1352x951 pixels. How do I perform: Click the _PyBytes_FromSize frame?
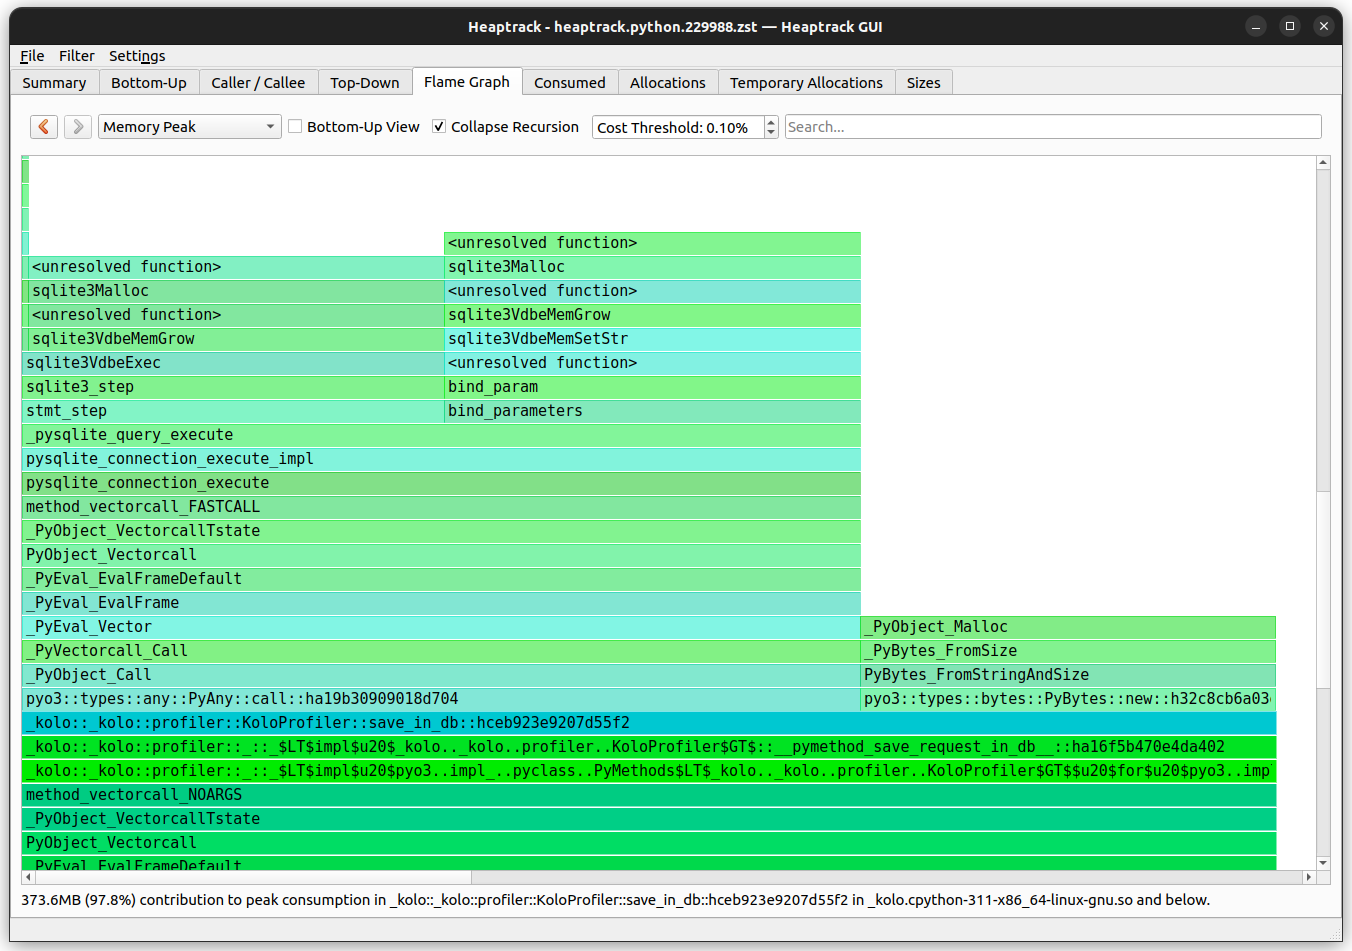pos(1068,651)
